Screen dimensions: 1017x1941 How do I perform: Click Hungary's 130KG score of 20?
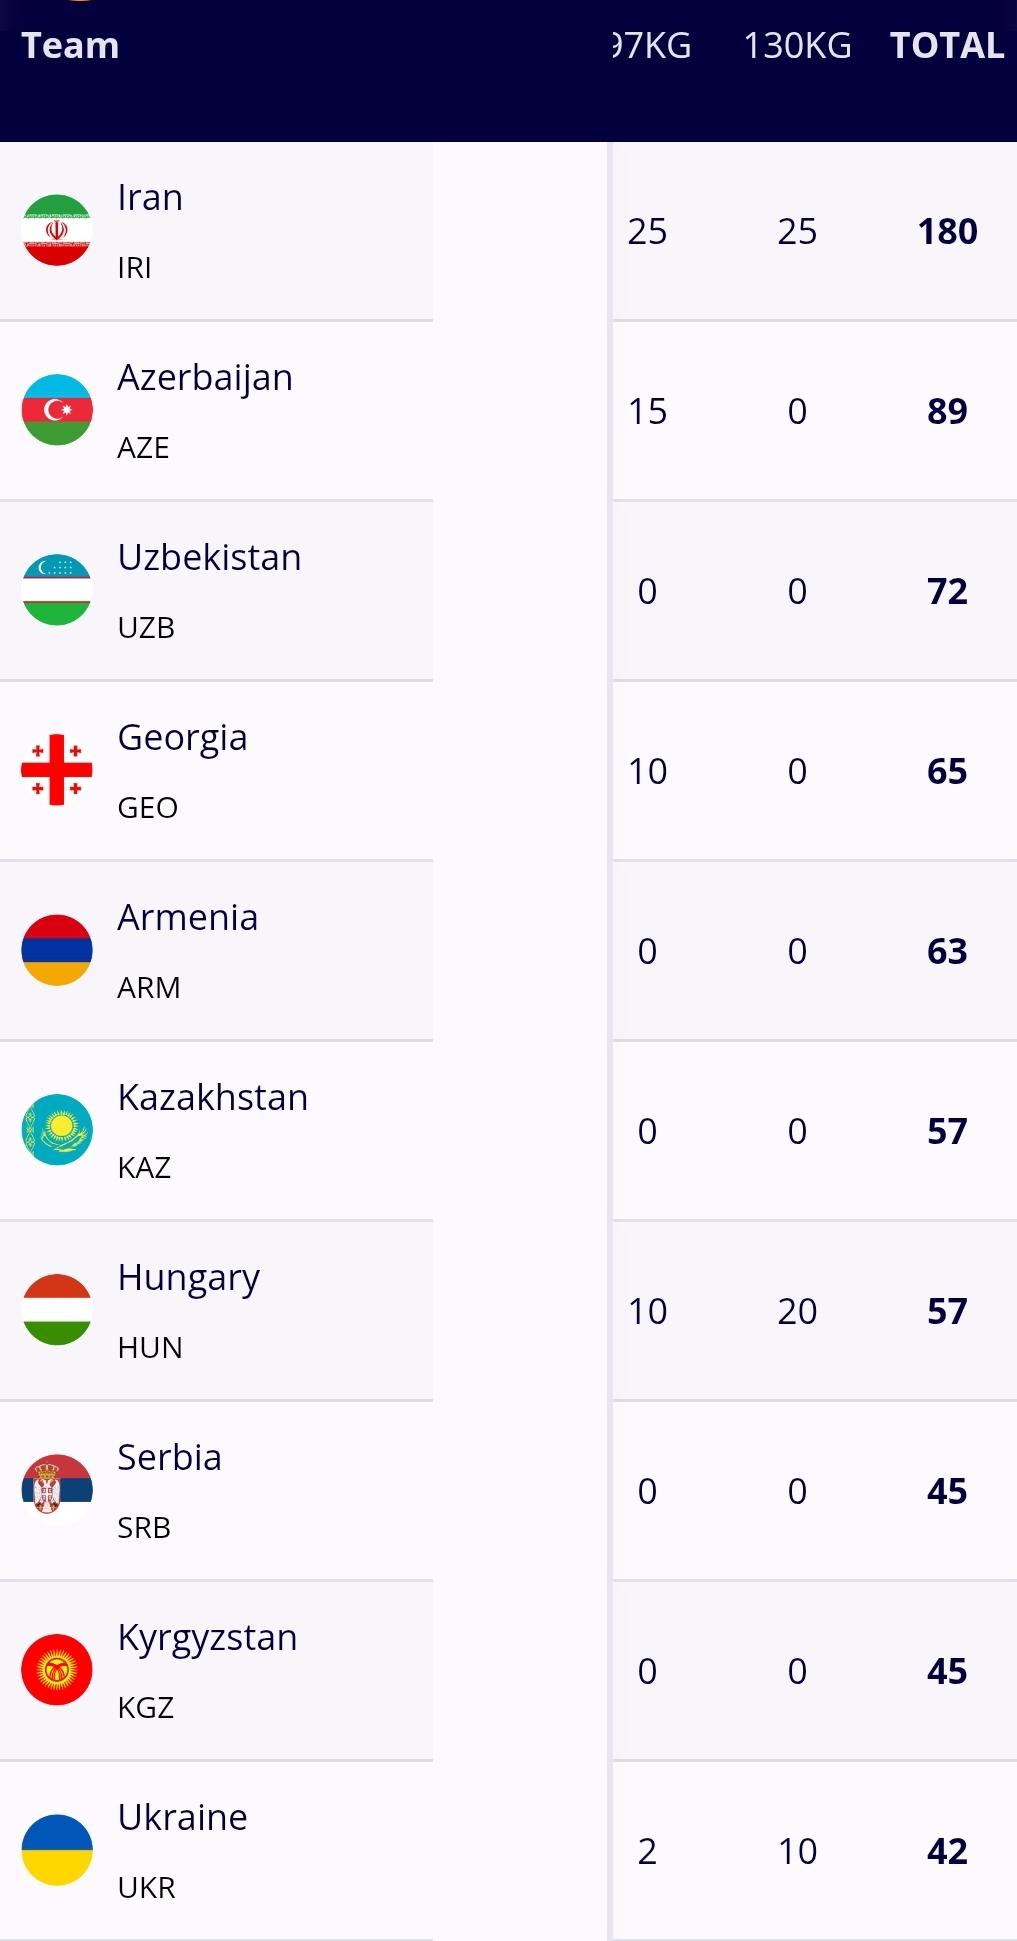[x=797, y=1312]
